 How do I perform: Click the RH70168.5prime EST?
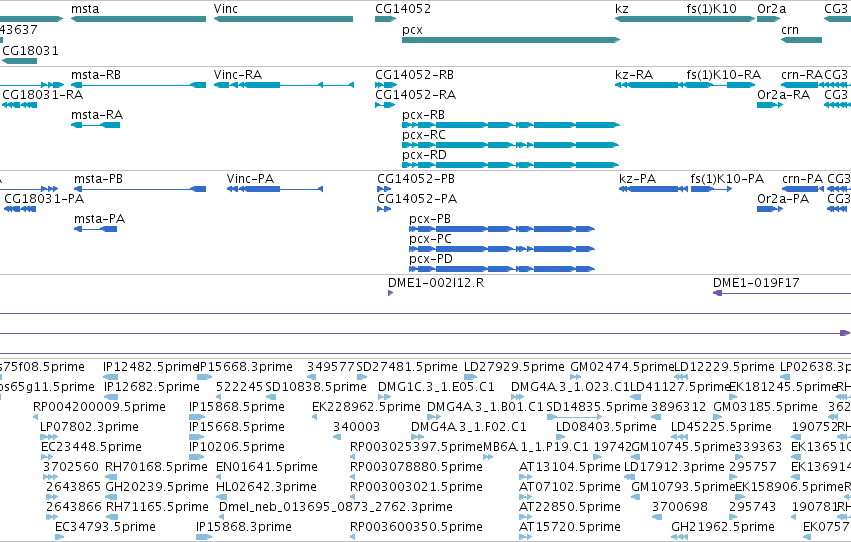pyautogui.click(x=111, y=477)
